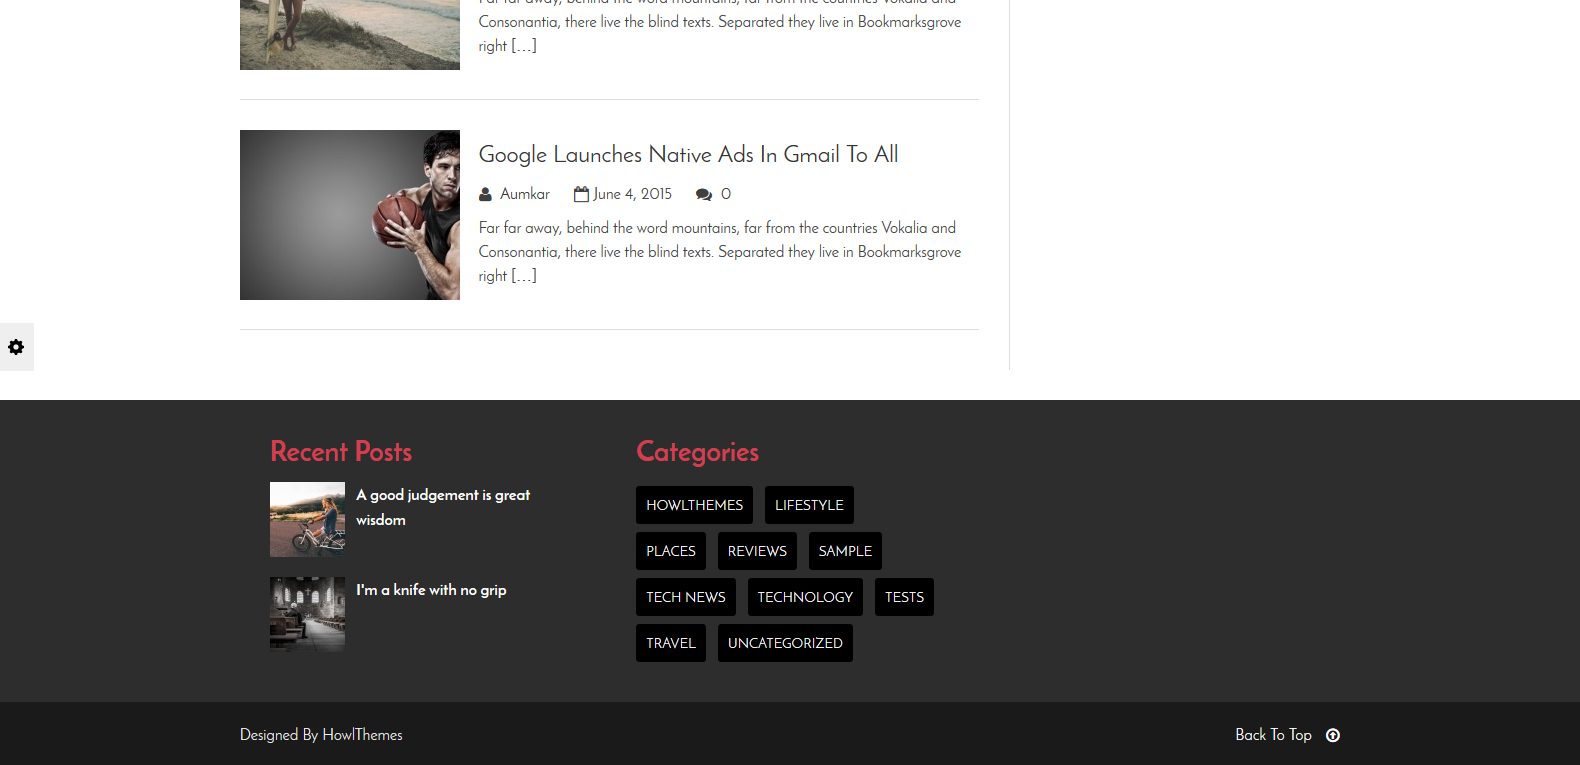The width and height of the screenshot is (1580, 765).
Task: Click the bicycle girl recent post thumbnail
Action: pyautogui.click(x=307, y=519)
